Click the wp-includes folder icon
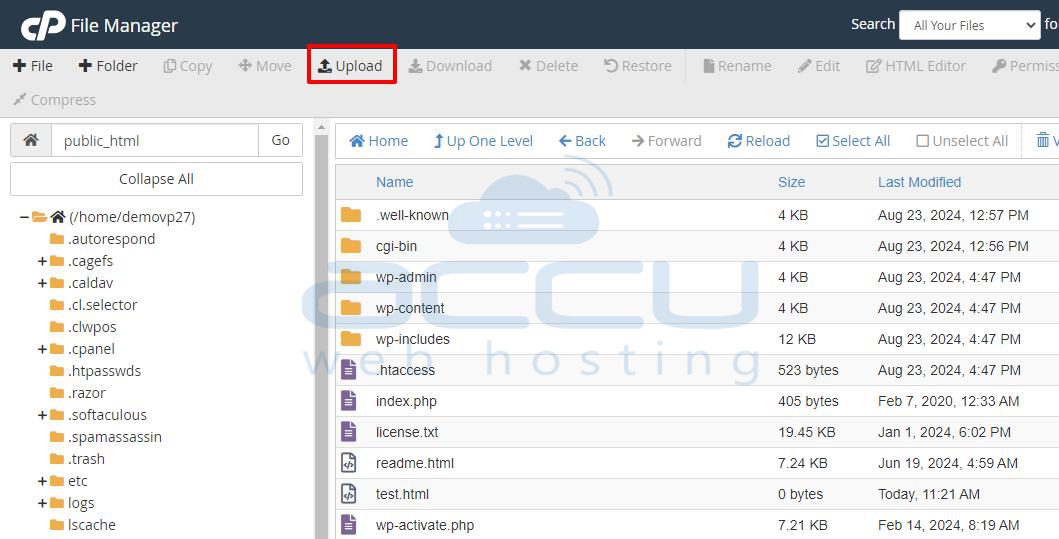1059x539 pixels. coord(351,338)
